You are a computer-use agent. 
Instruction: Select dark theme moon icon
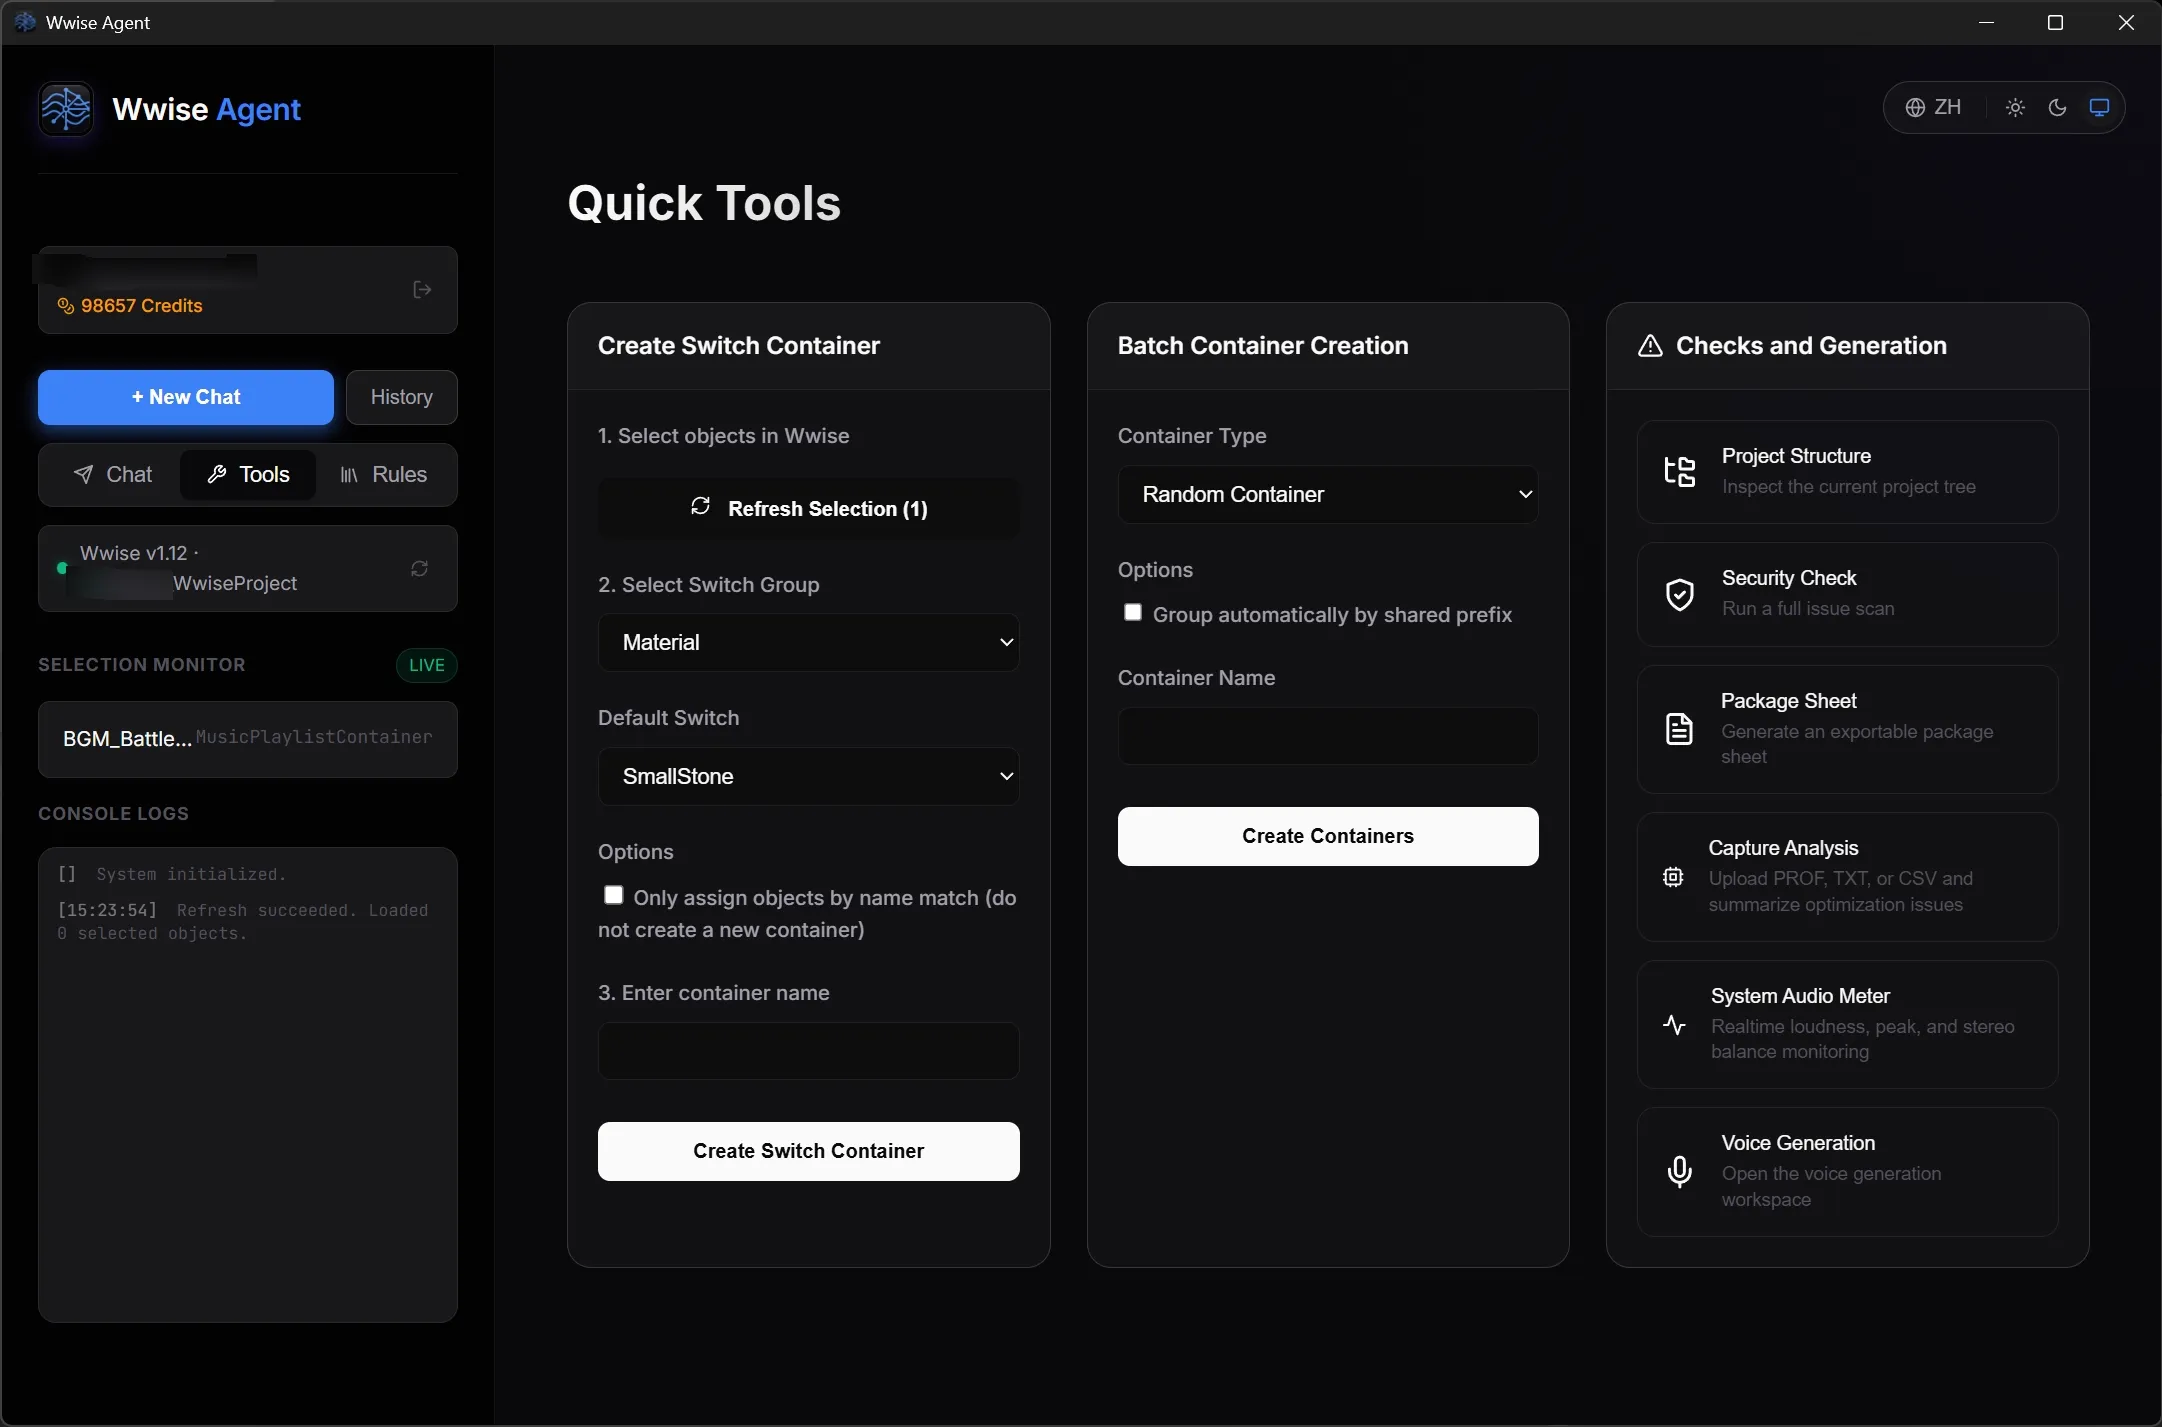[2057, 107]
